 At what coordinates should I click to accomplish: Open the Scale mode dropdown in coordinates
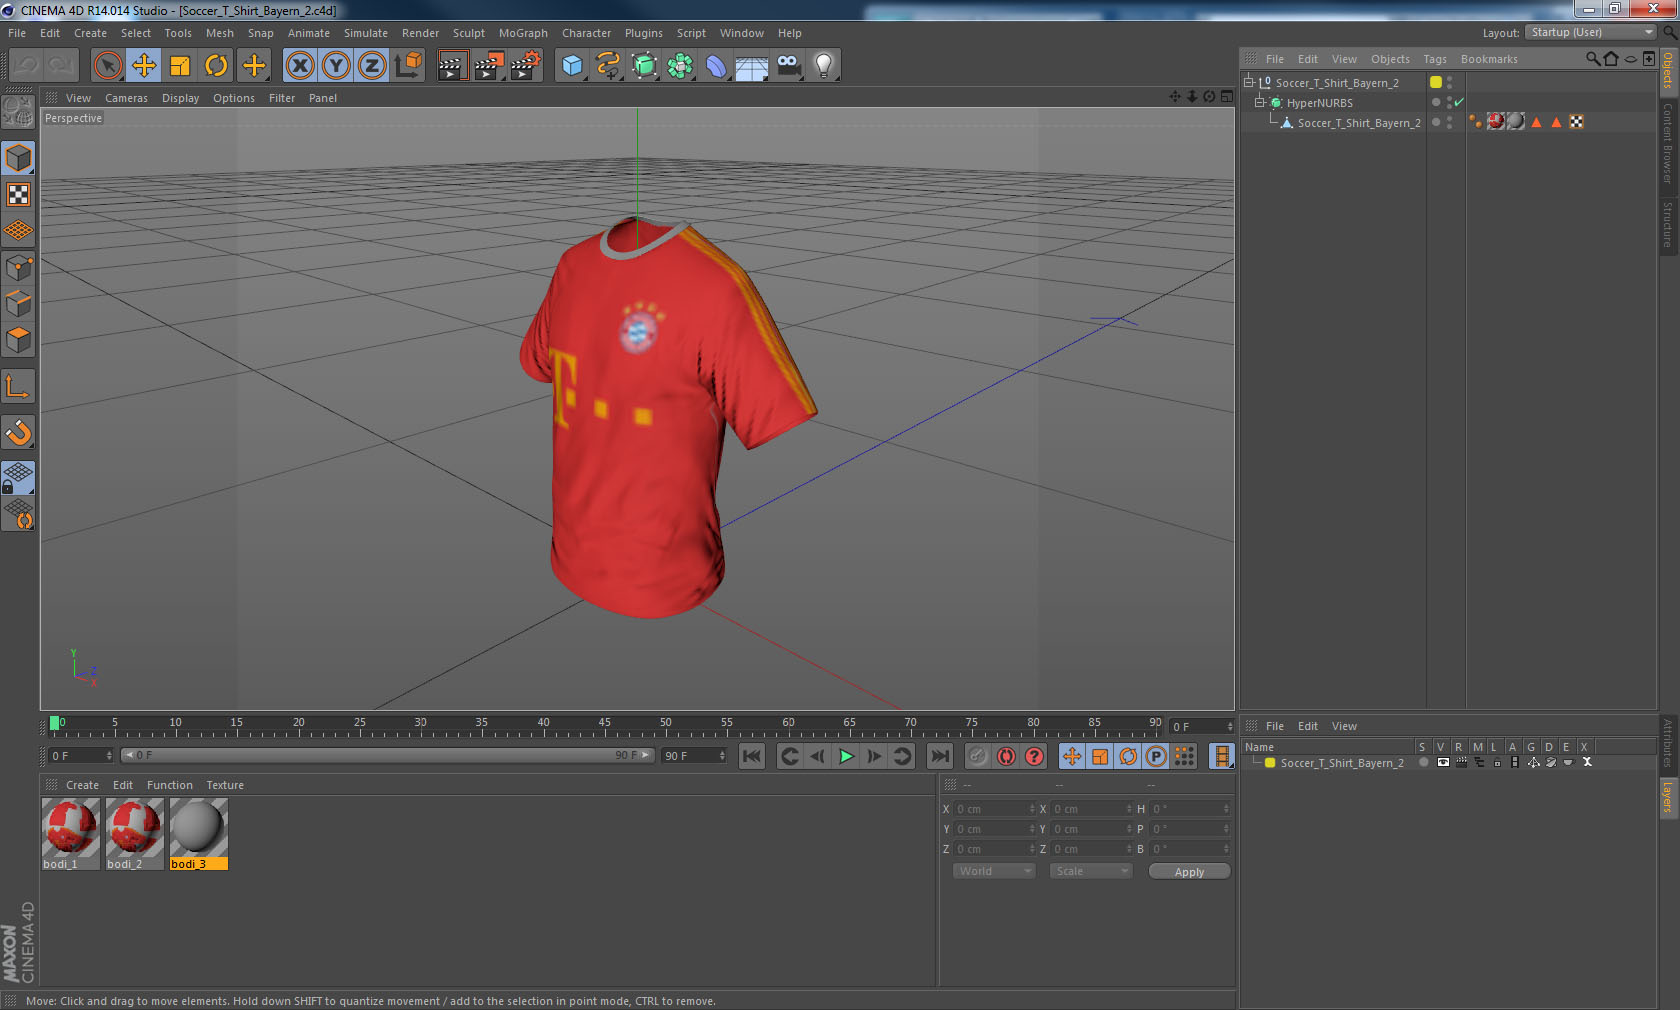click(x=1091, y=872)
